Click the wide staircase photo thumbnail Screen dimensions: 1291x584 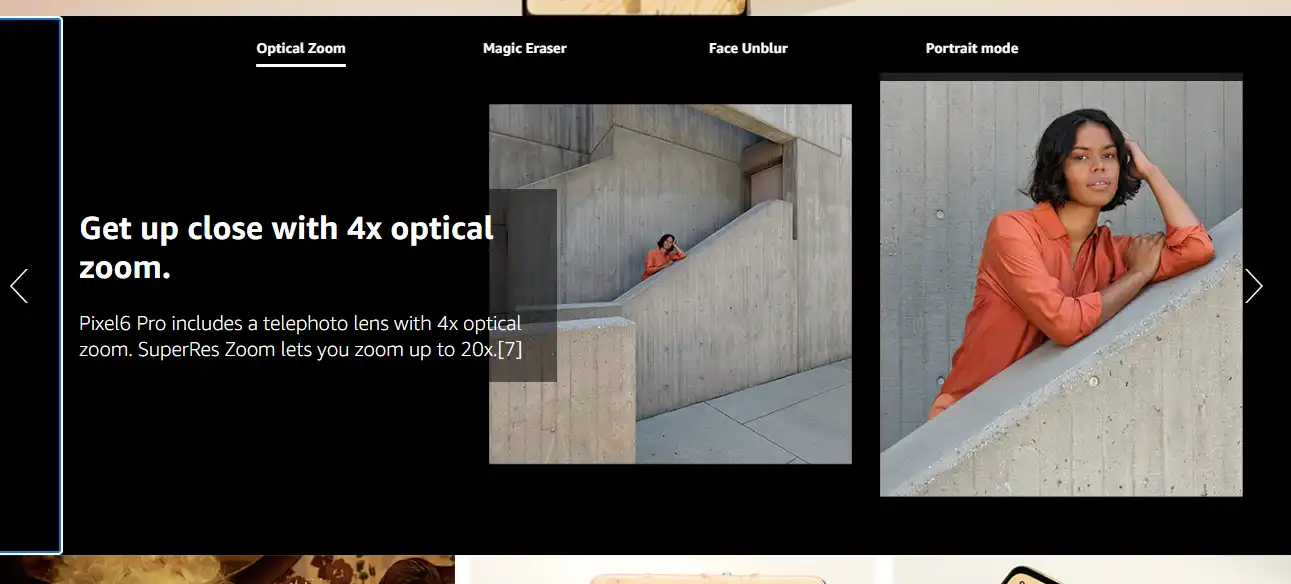coord(670,284)
